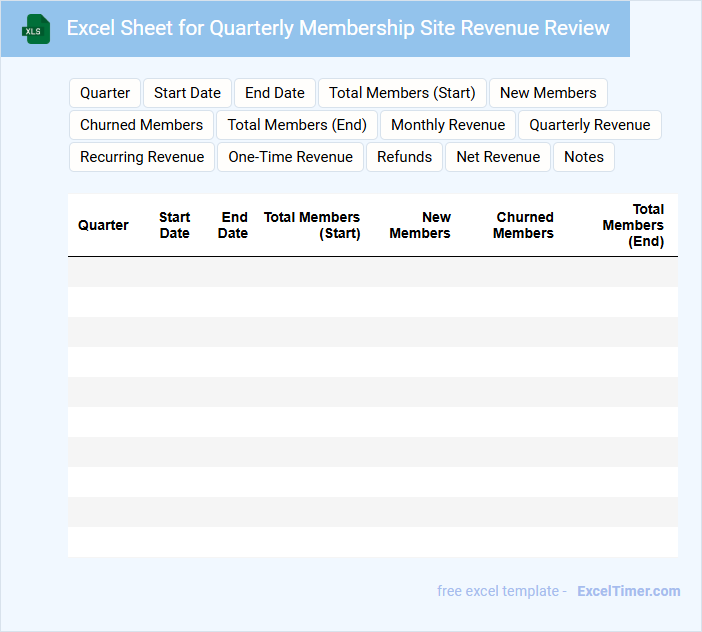Select the Quarterly Revenue tag
The height and width of the screenshot is (632, 702).
(x=590, y=125)
